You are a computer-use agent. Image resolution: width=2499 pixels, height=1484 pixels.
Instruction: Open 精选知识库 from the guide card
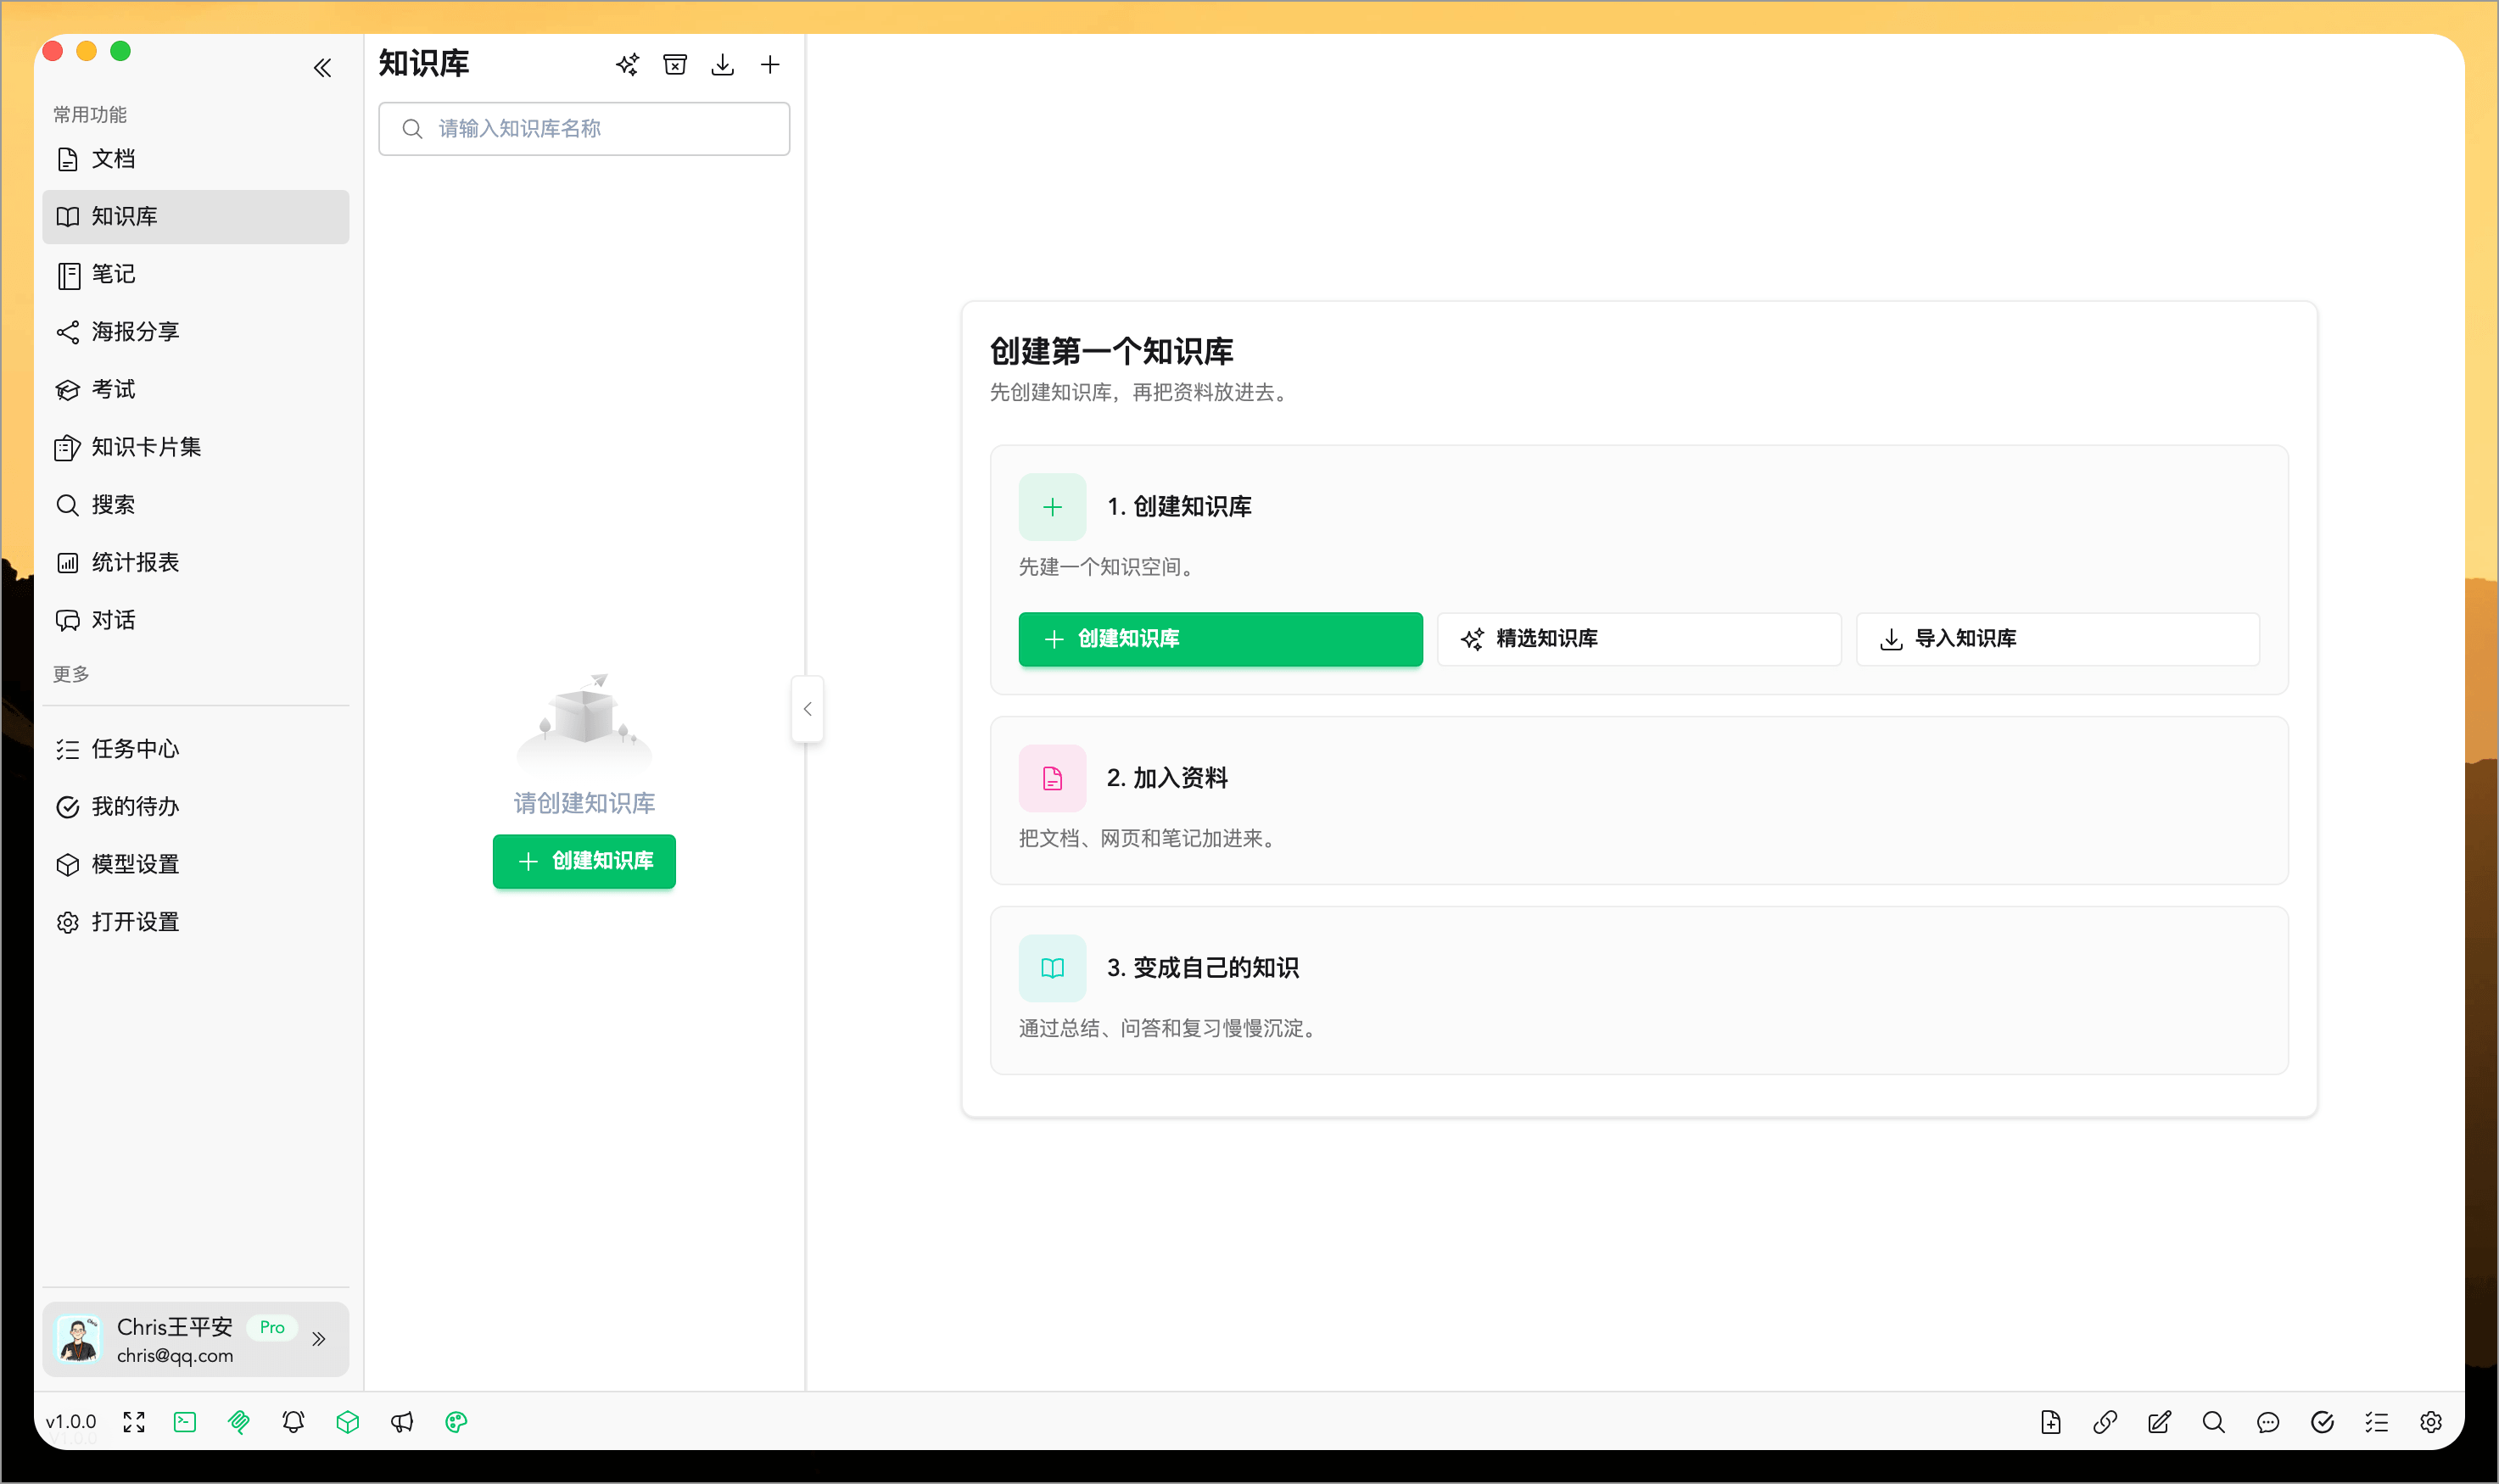1638,639
